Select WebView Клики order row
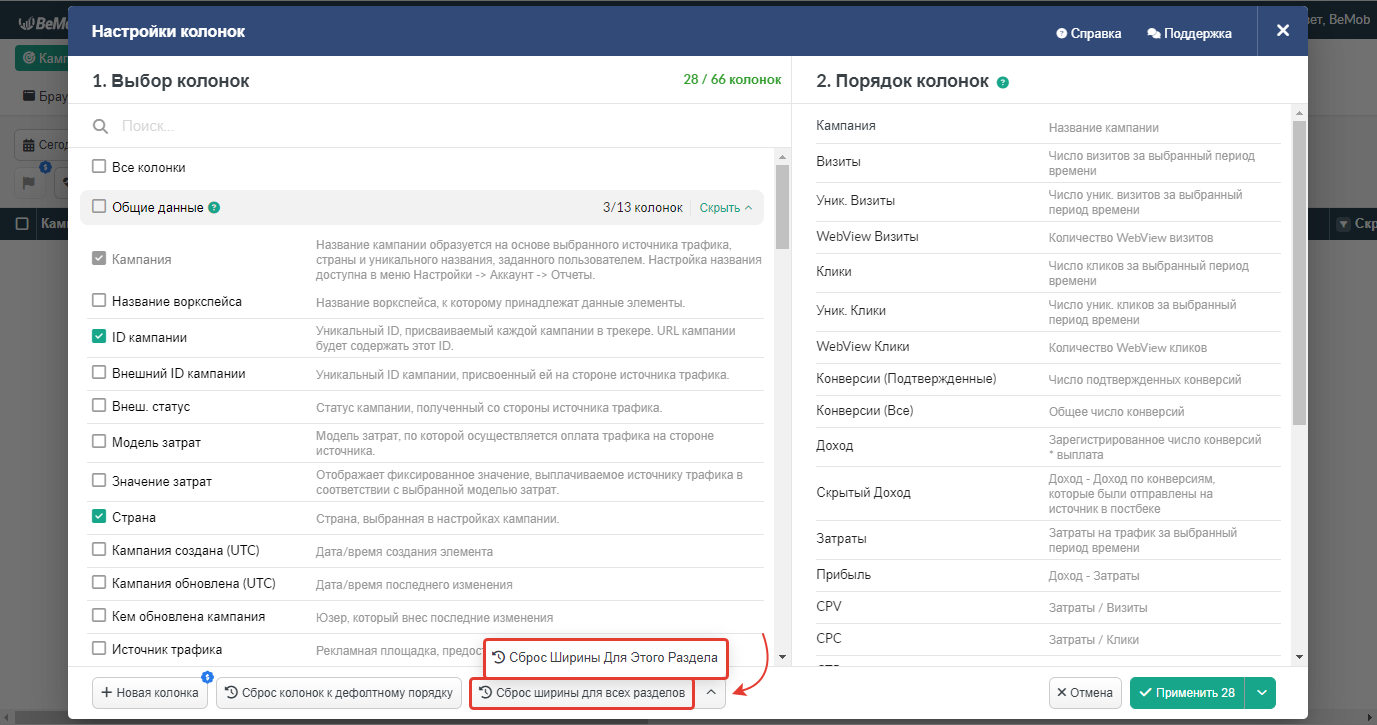1377x725 pixels. [1048, 347]
